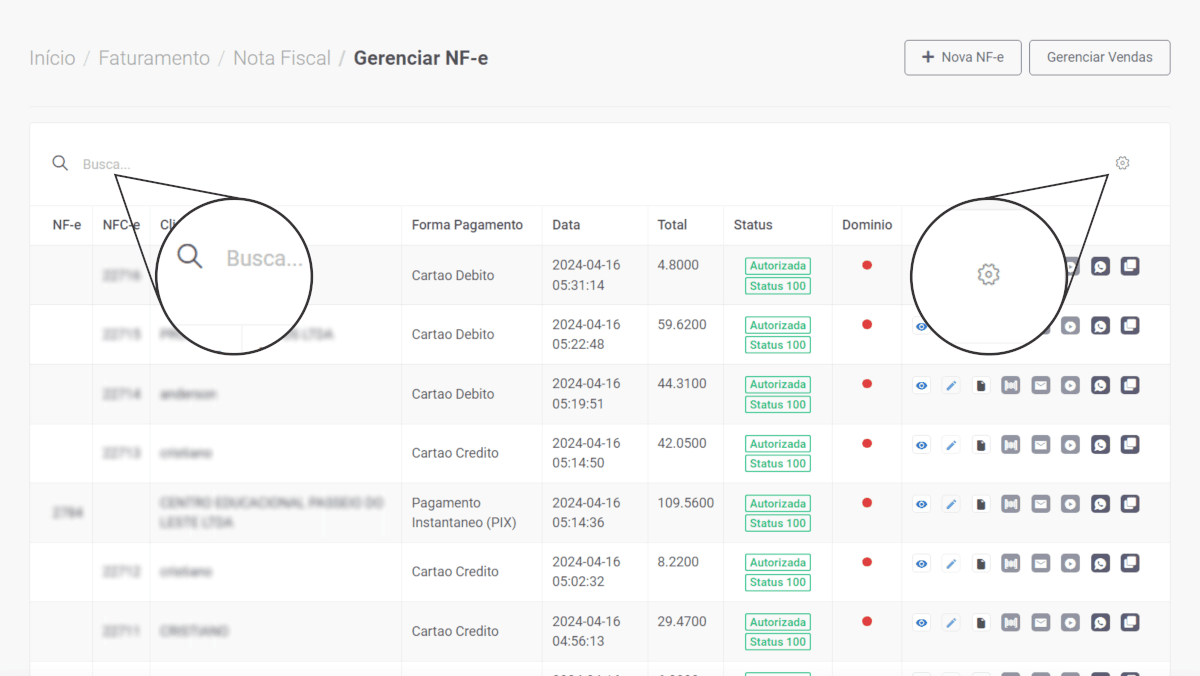WhatsApp the 42.0500 invoice
This screenshot has height=676, width=1200.
1100,444
